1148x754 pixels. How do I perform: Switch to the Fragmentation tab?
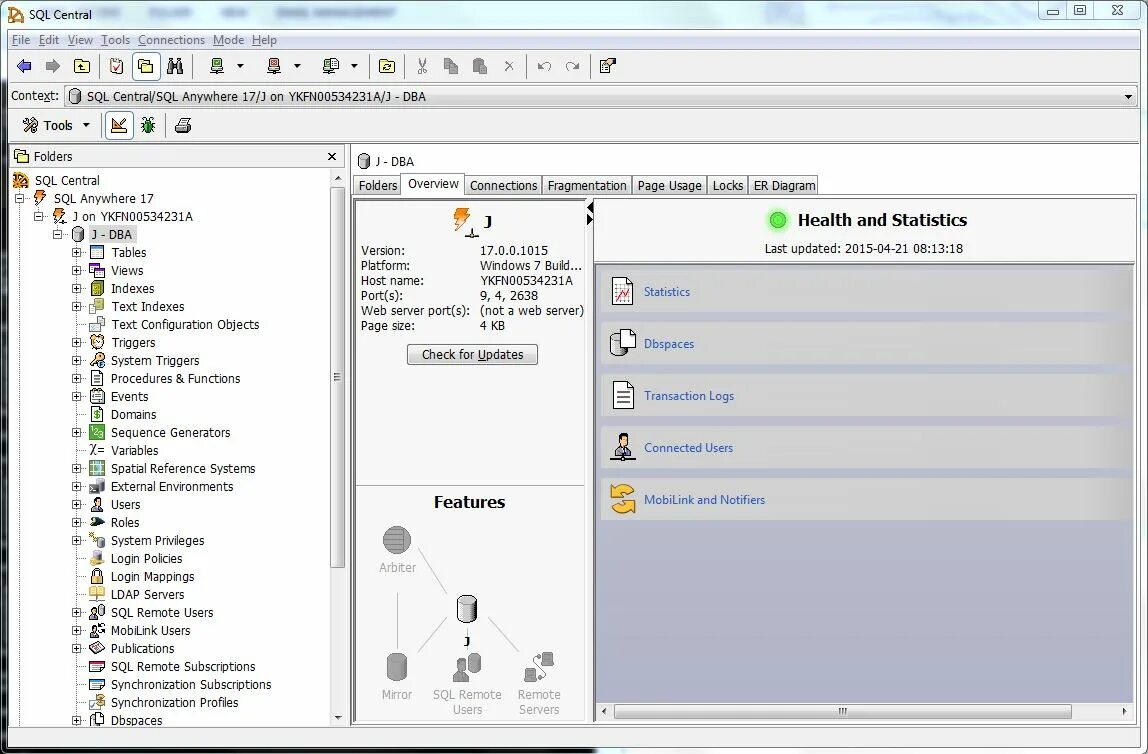pyautogui.click(x=587, y=185)
